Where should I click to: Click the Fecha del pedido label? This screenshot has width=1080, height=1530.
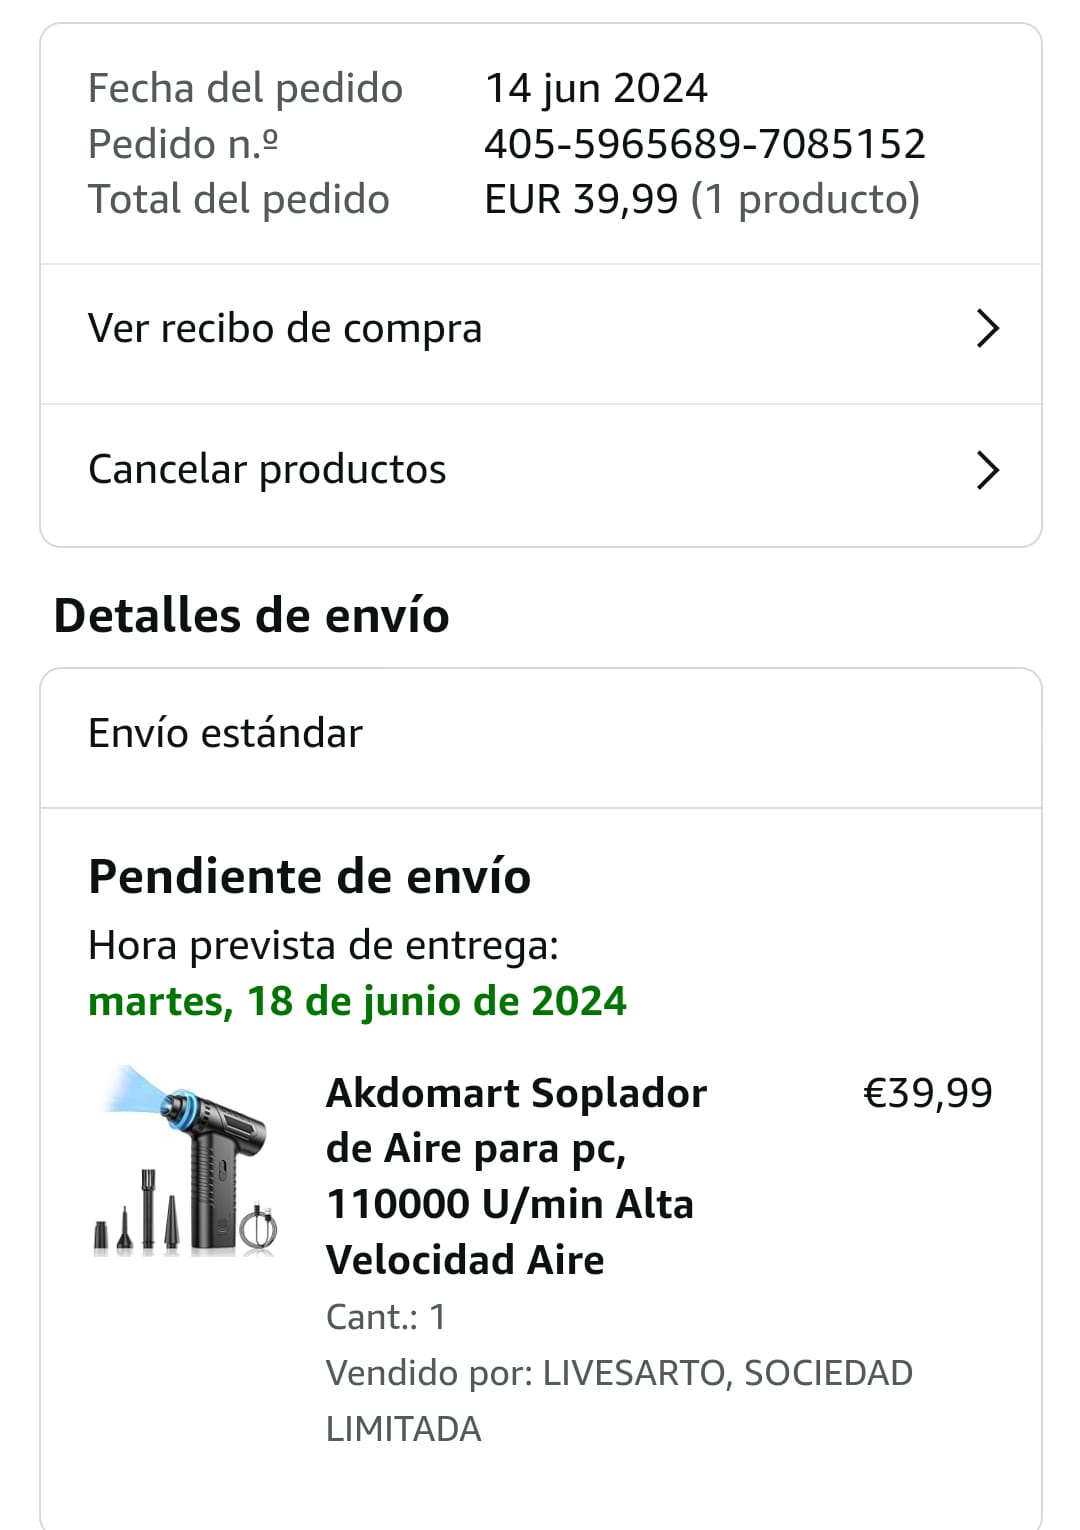tap(245, 88)
